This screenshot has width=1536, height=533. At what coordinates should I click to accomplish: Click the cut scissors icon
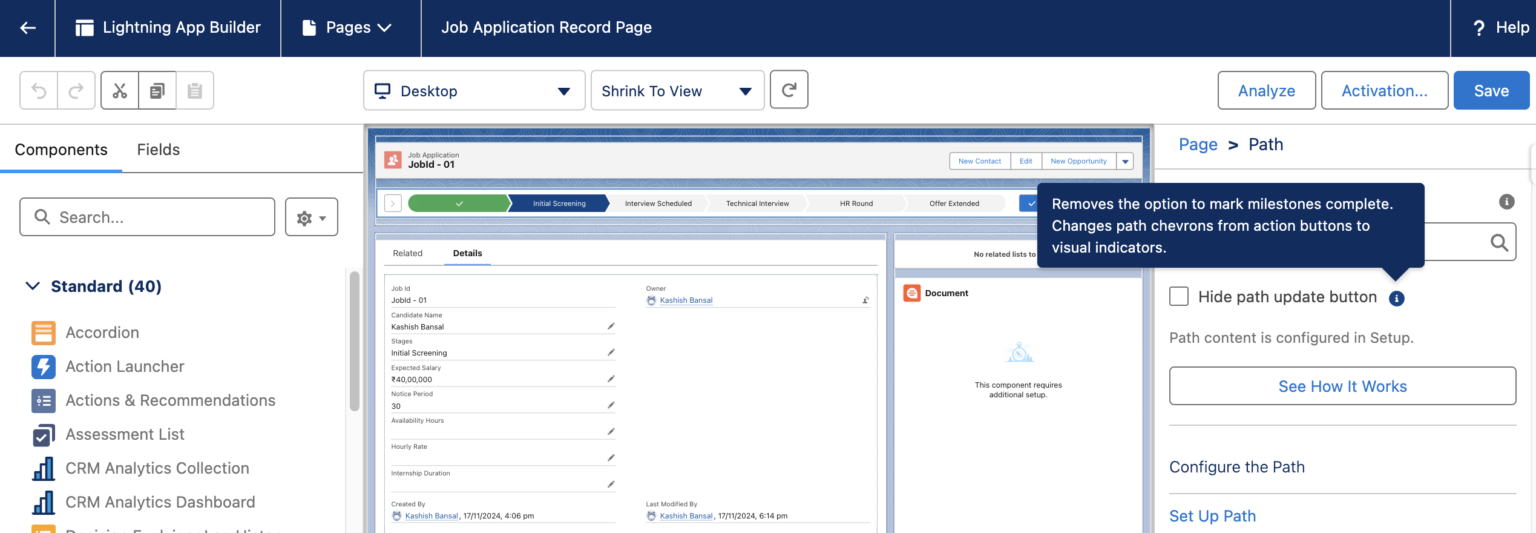coord(120,91)
